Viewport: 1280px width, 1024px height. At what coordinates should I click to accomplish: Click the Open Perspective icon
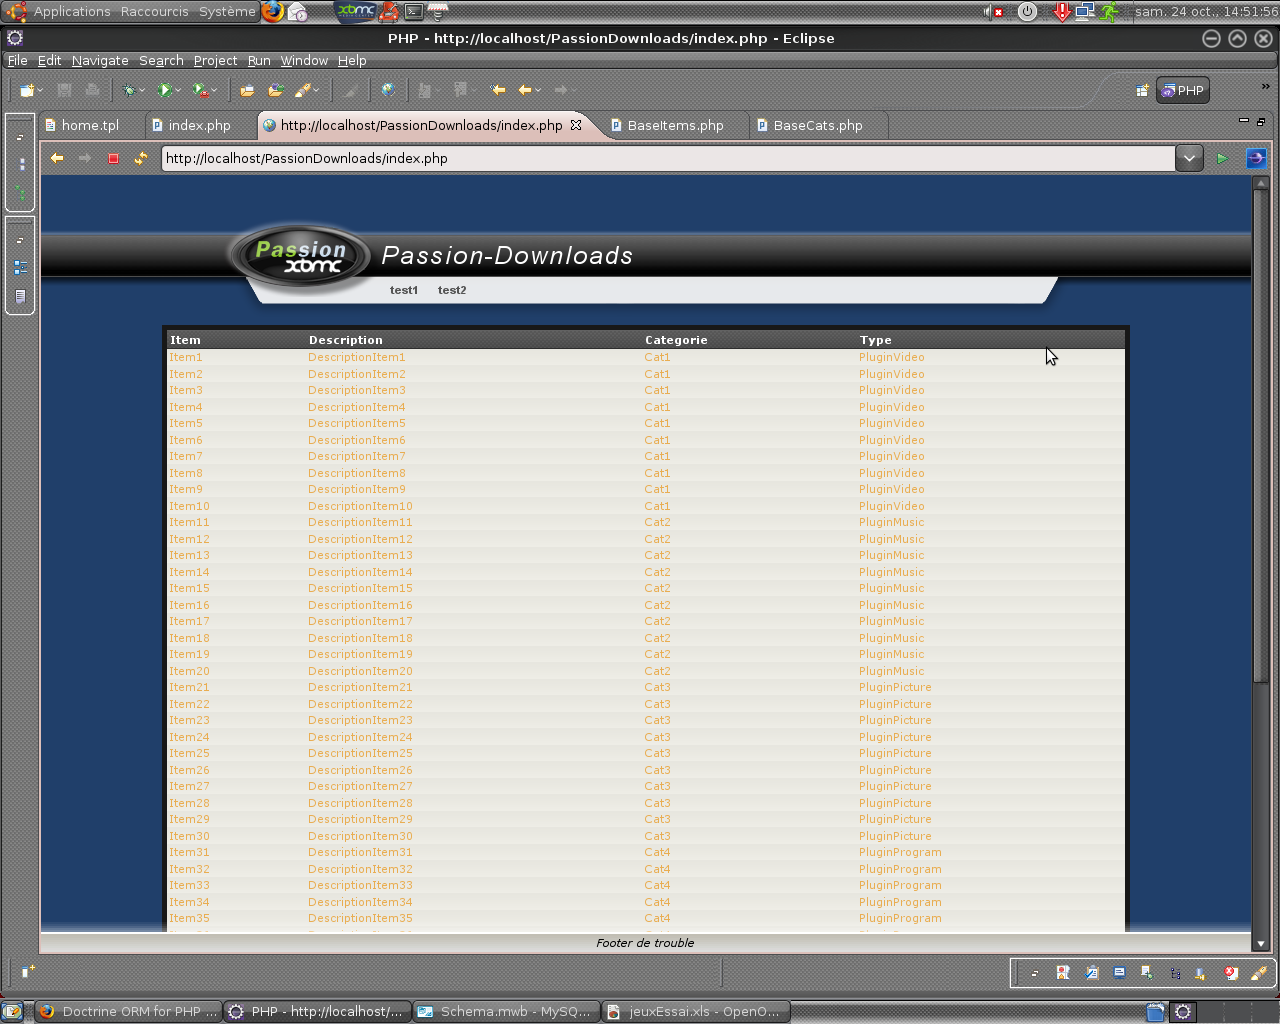1141,91
